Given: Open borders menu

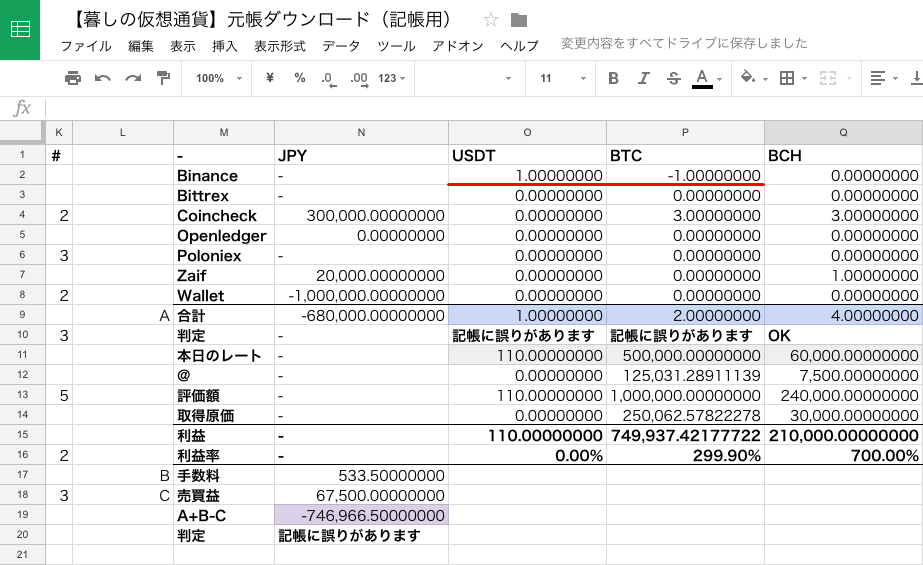Looking at the screenshot, I should (x=787, y=78).
